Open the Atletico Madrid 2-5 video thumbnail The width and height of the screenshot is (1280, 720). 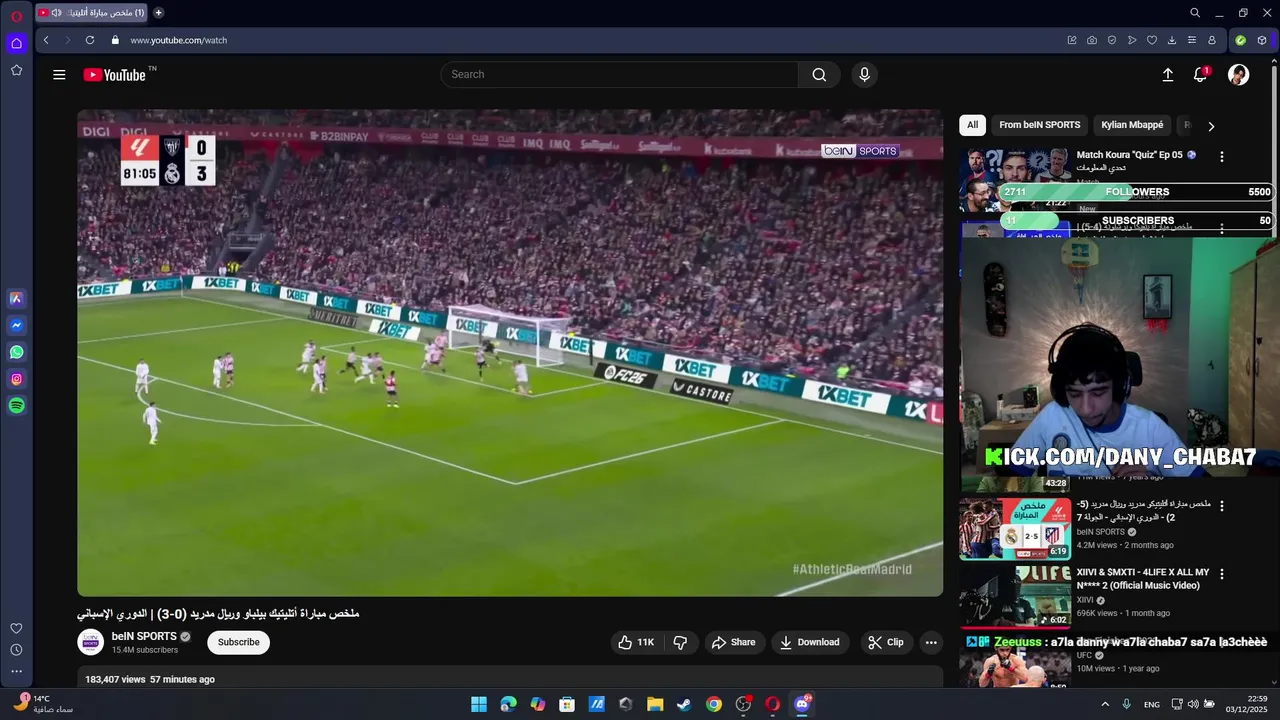[1015, 529]
